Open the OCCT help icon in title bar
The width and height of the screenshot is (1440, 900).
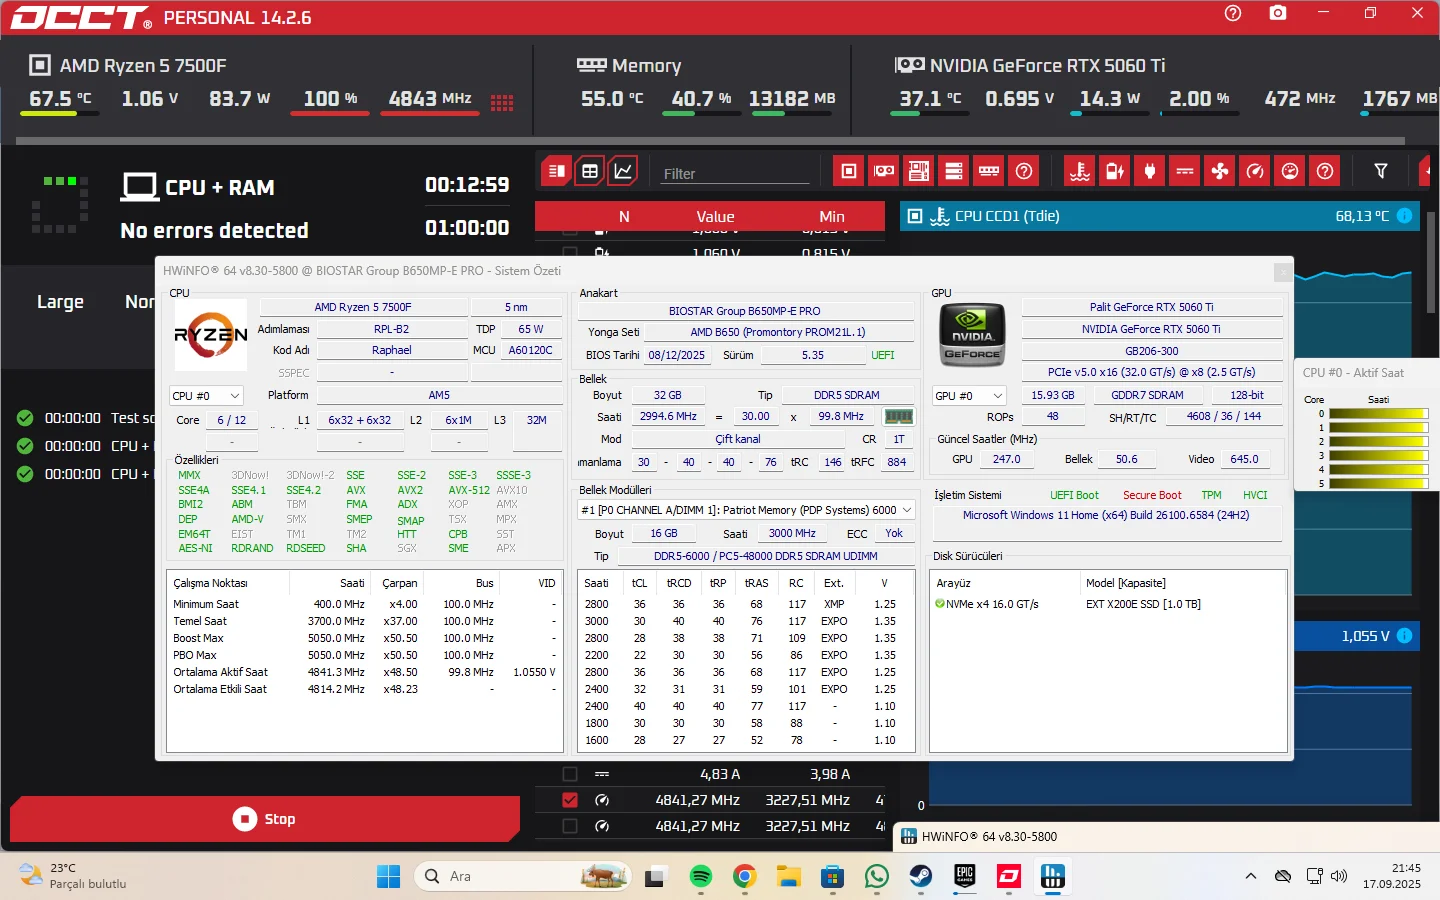tap(1233, 13)
